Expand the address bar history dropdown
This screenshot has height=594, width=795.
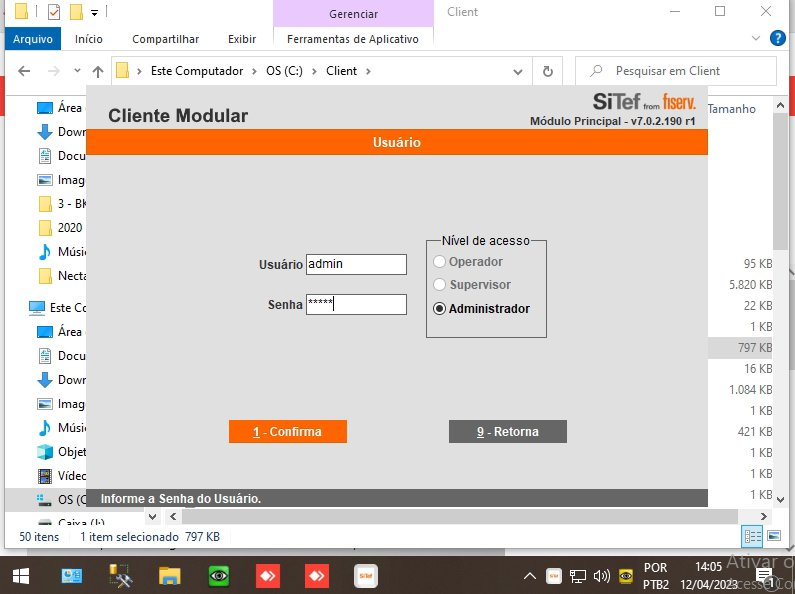point(518,71)
